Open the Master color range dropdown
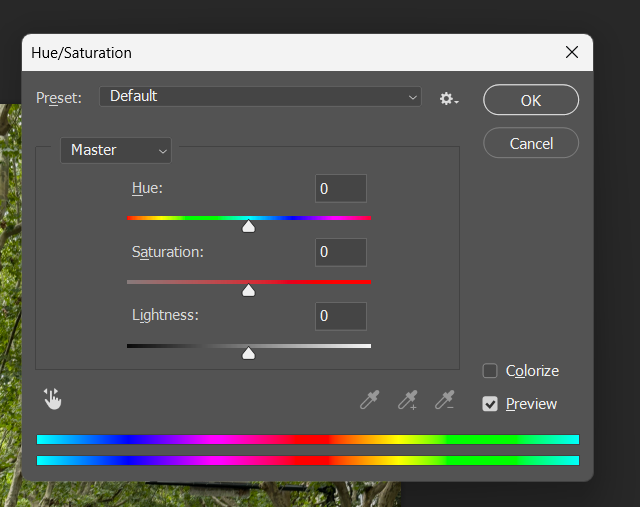 pos(116,150)
